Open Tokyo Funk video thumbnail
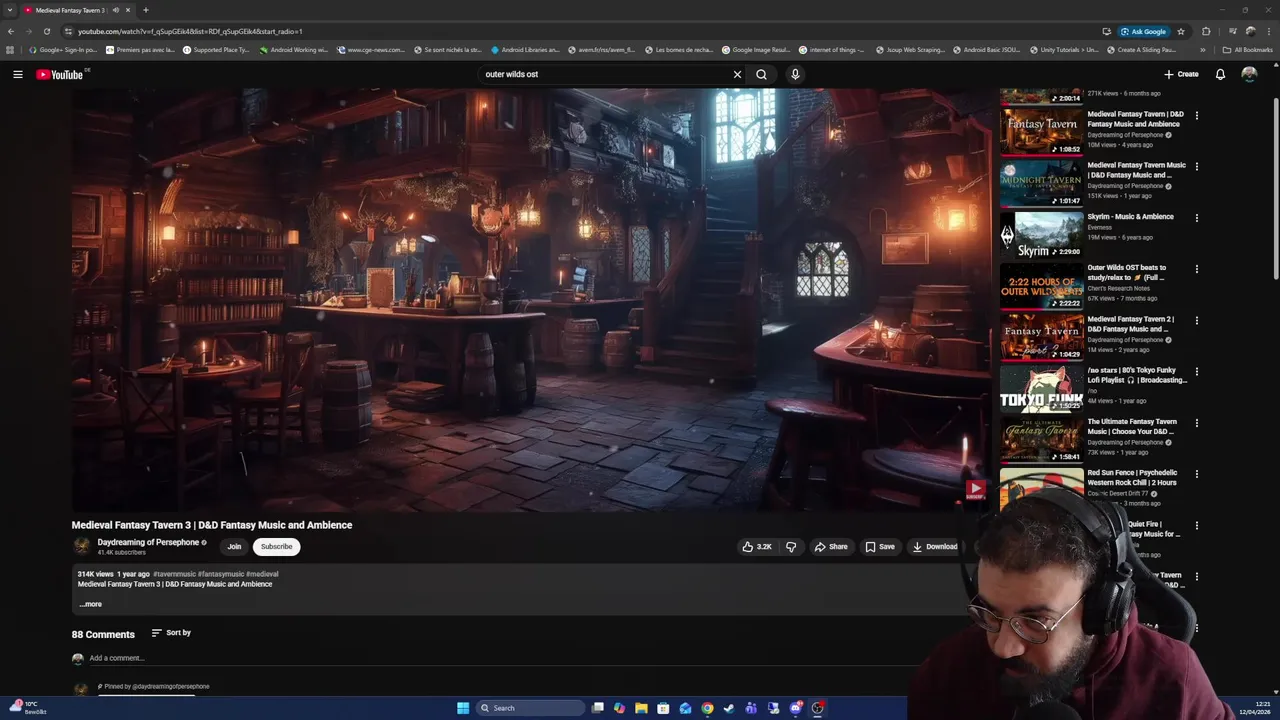The height and width of the screenshot is (720, 1280). 1041,389
